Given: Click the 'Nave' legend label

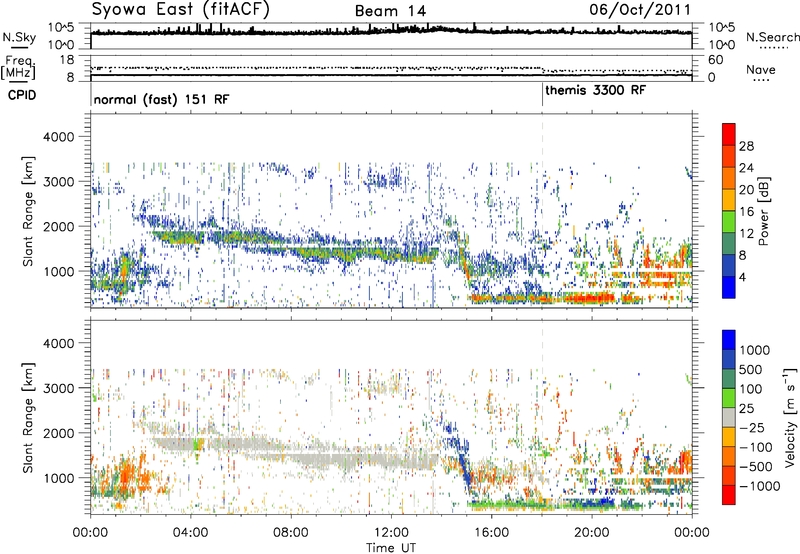Looking at the screenshot, I should [x=761, y=70].
